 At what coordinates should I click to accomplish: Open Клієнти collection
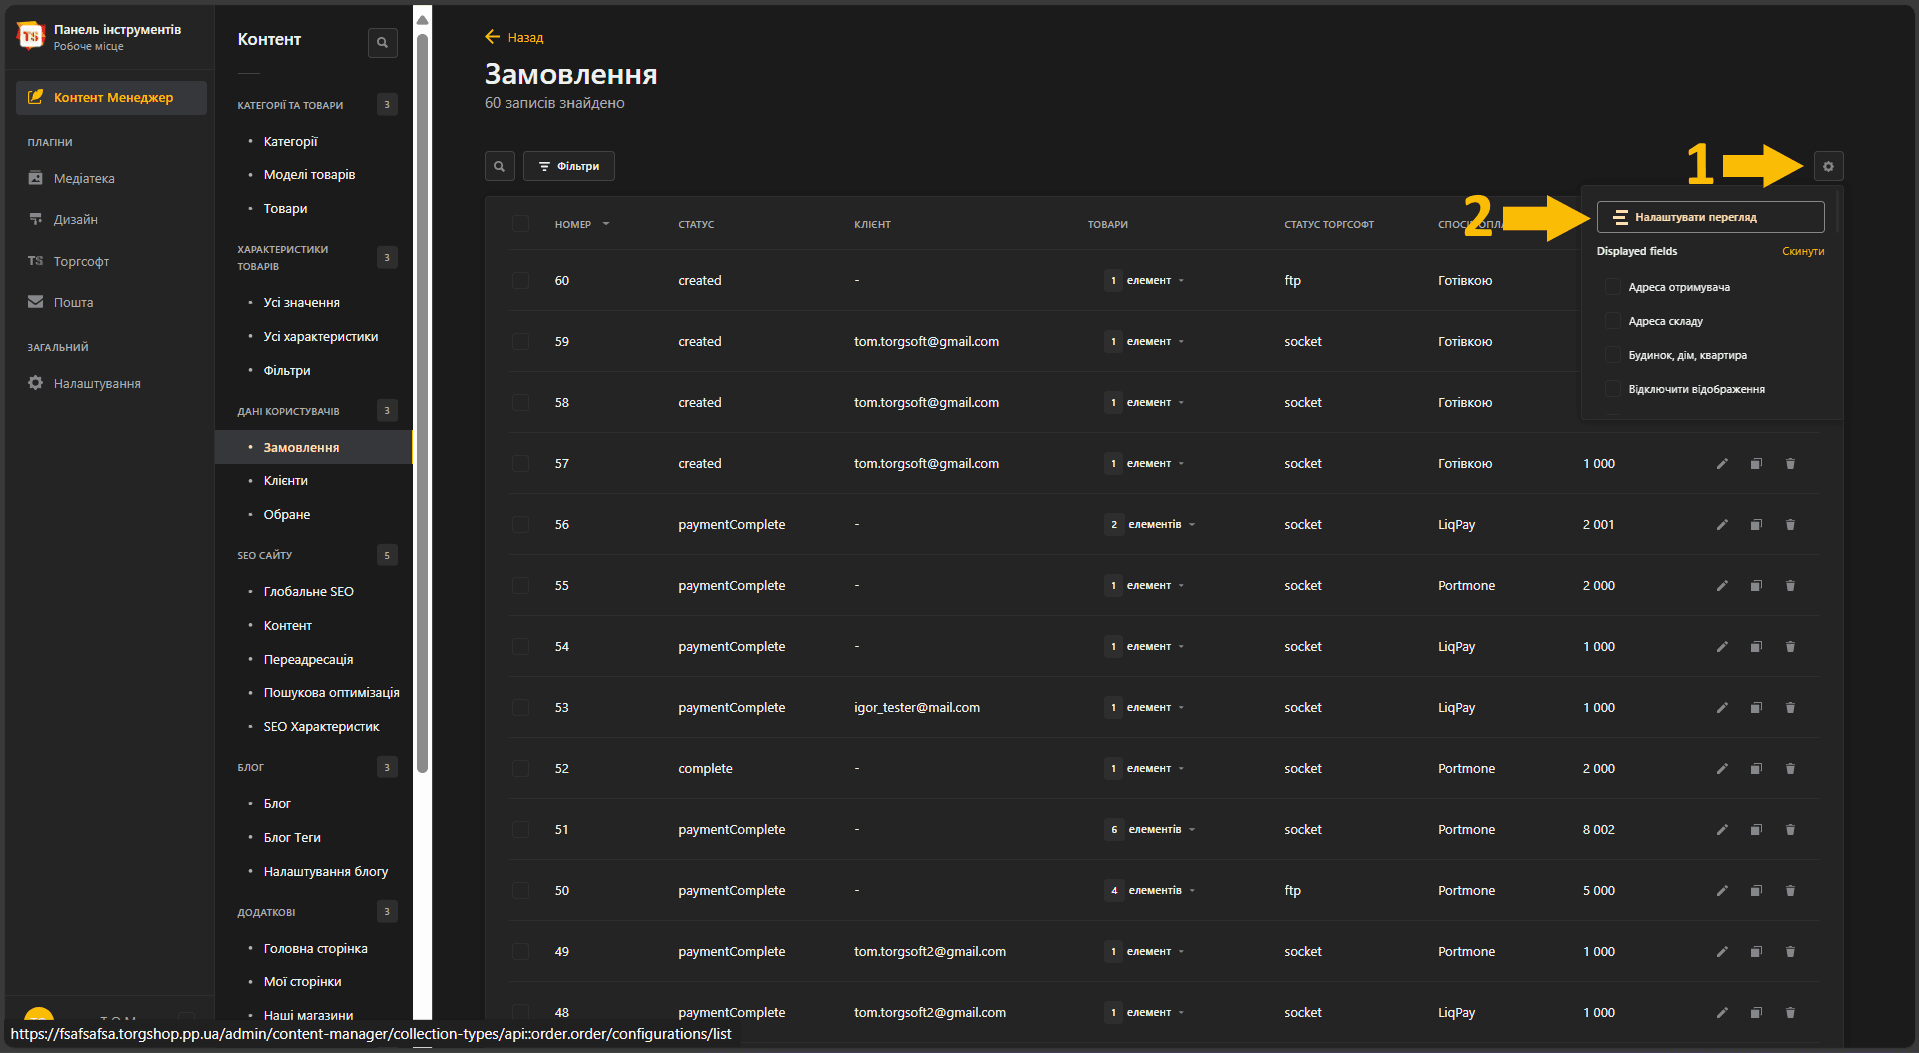point(285,481)
